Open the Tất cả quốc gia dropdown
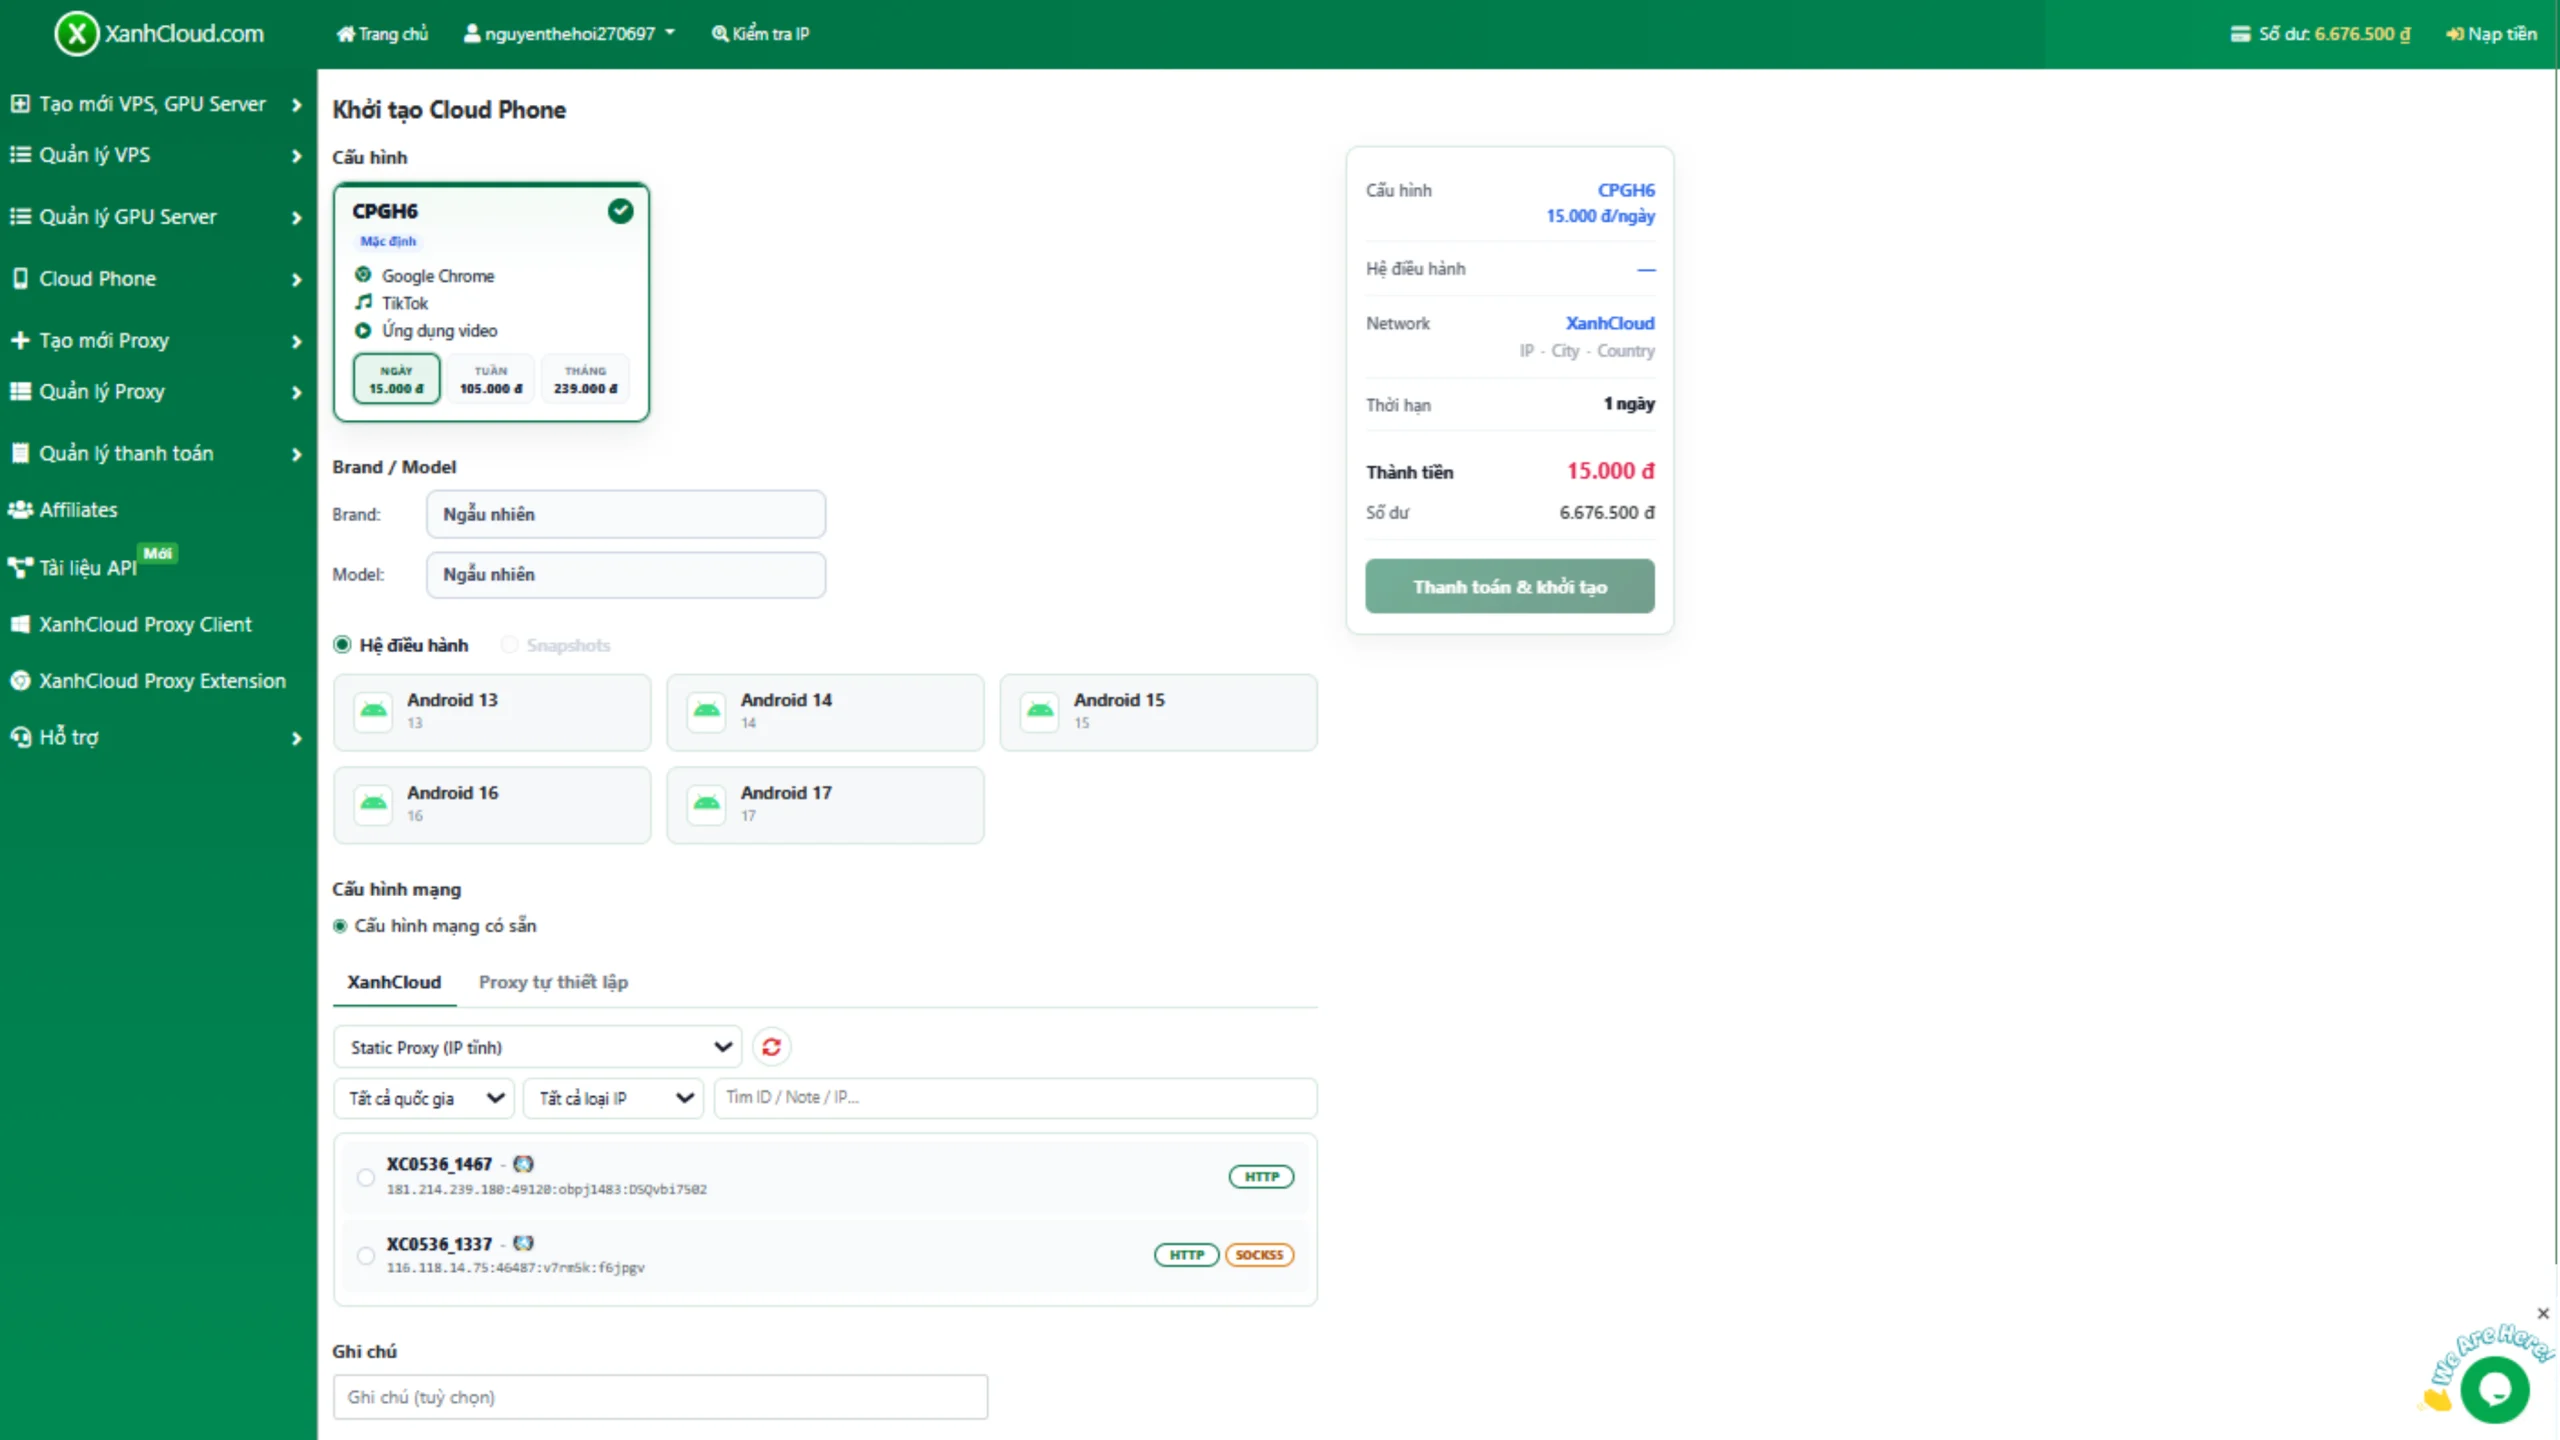The height and width of the screenshot is (1440, 2560). (424, 1098)
